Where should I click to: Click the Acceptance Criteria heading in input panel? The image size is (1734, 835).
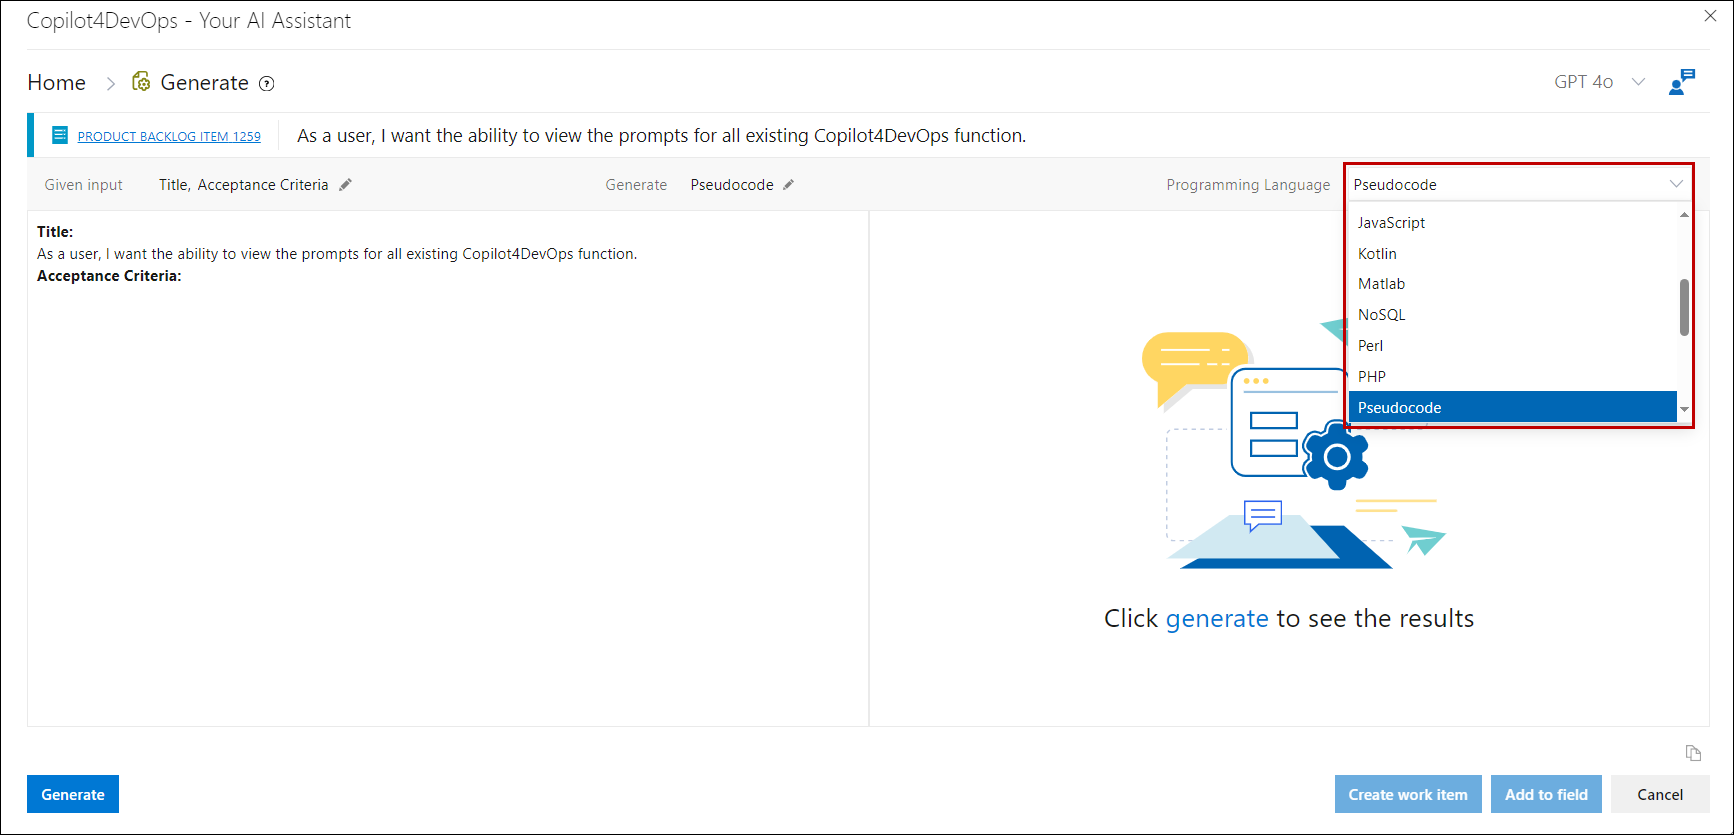109,276
